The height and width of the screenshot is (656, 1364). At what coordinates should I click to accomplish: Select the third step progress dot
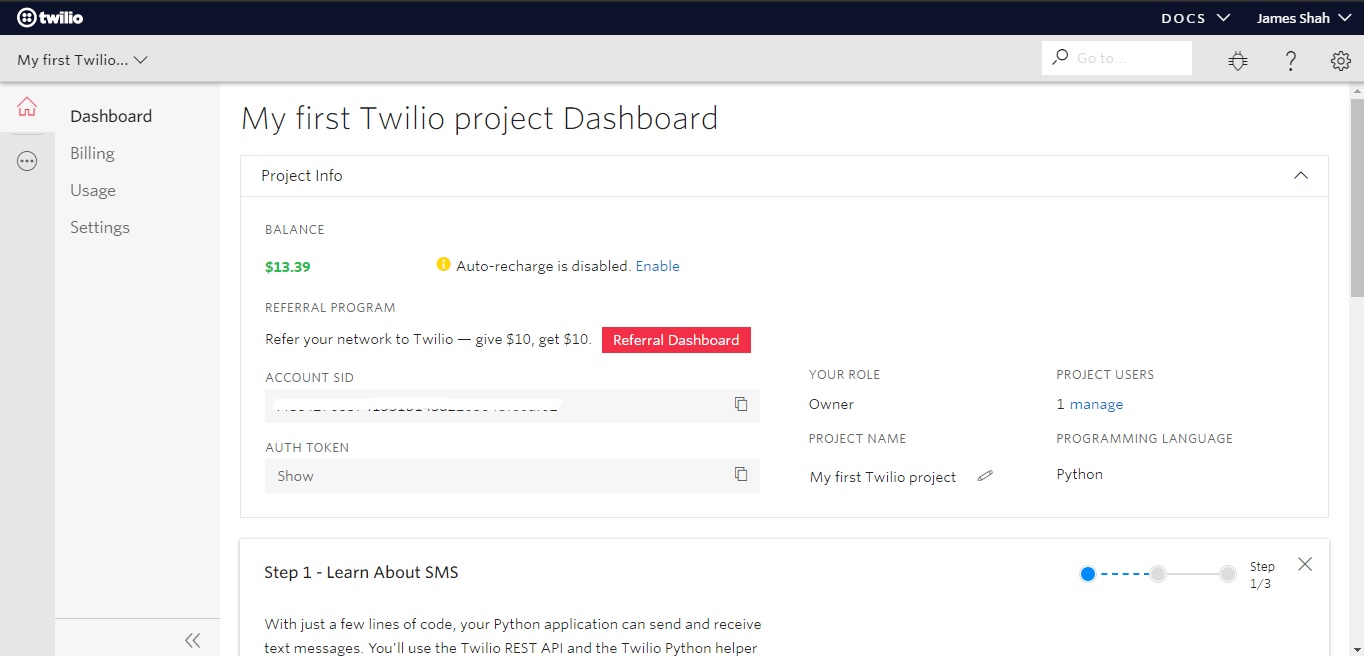pos(1228,574)
